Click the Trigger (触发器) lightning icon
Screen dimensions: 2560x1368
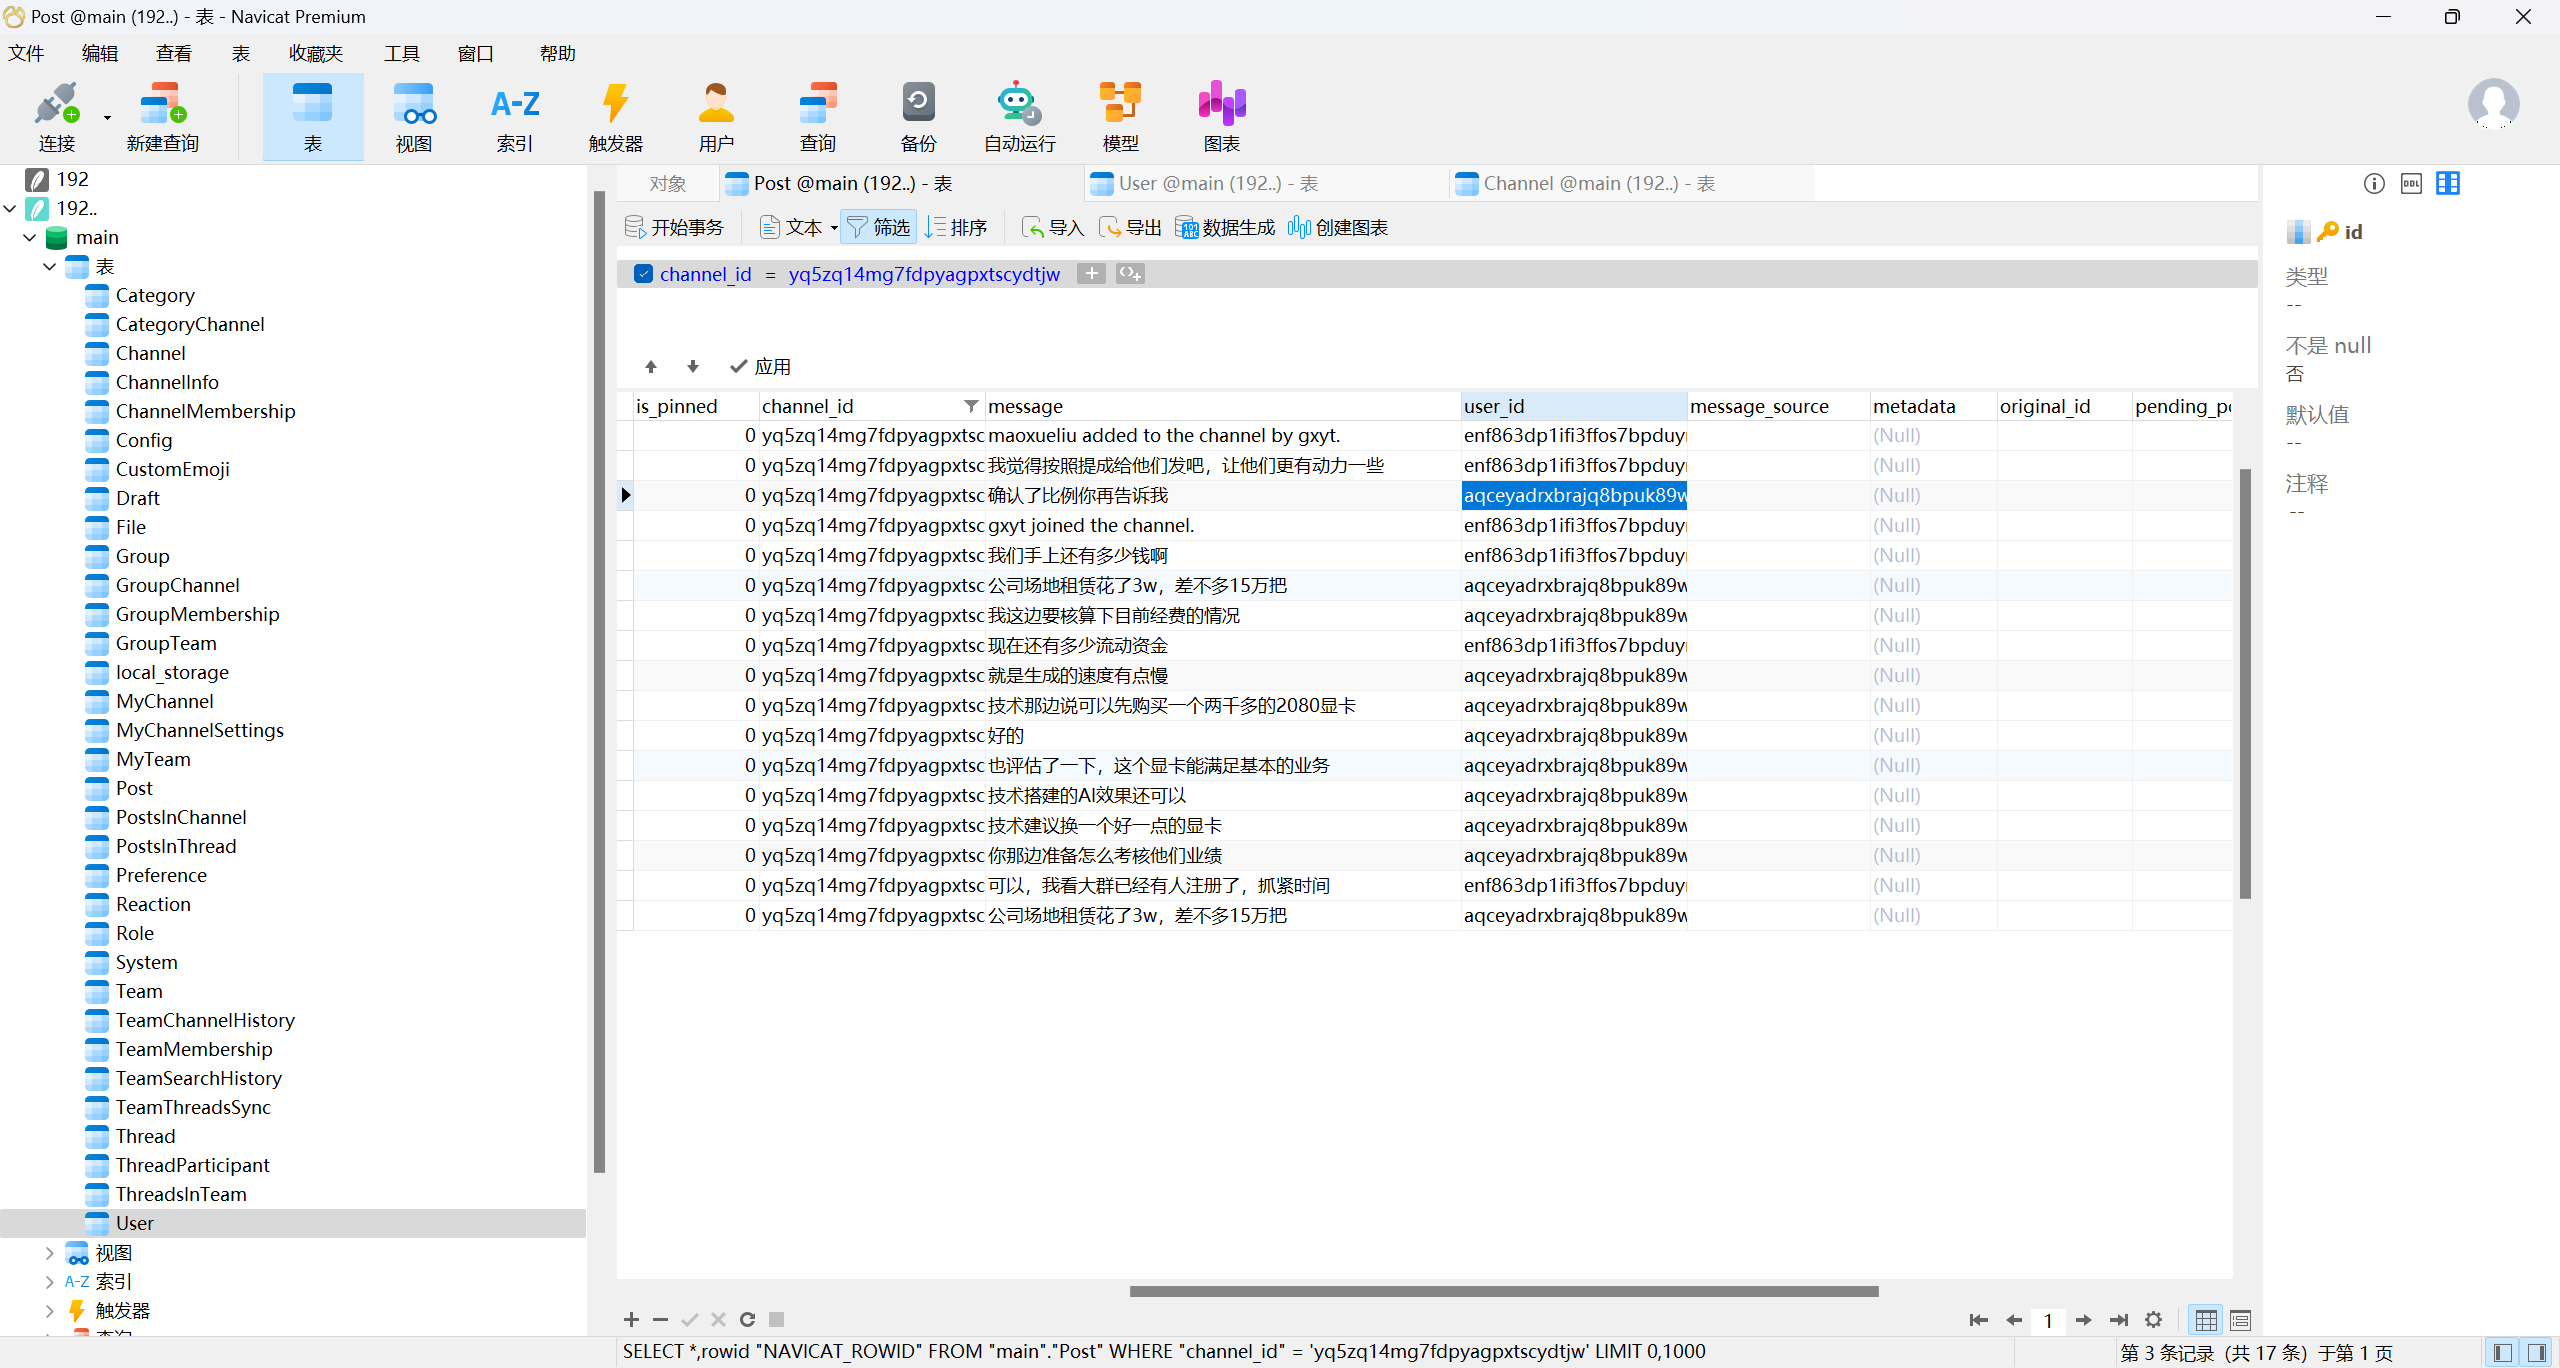[x=615, y=104]
